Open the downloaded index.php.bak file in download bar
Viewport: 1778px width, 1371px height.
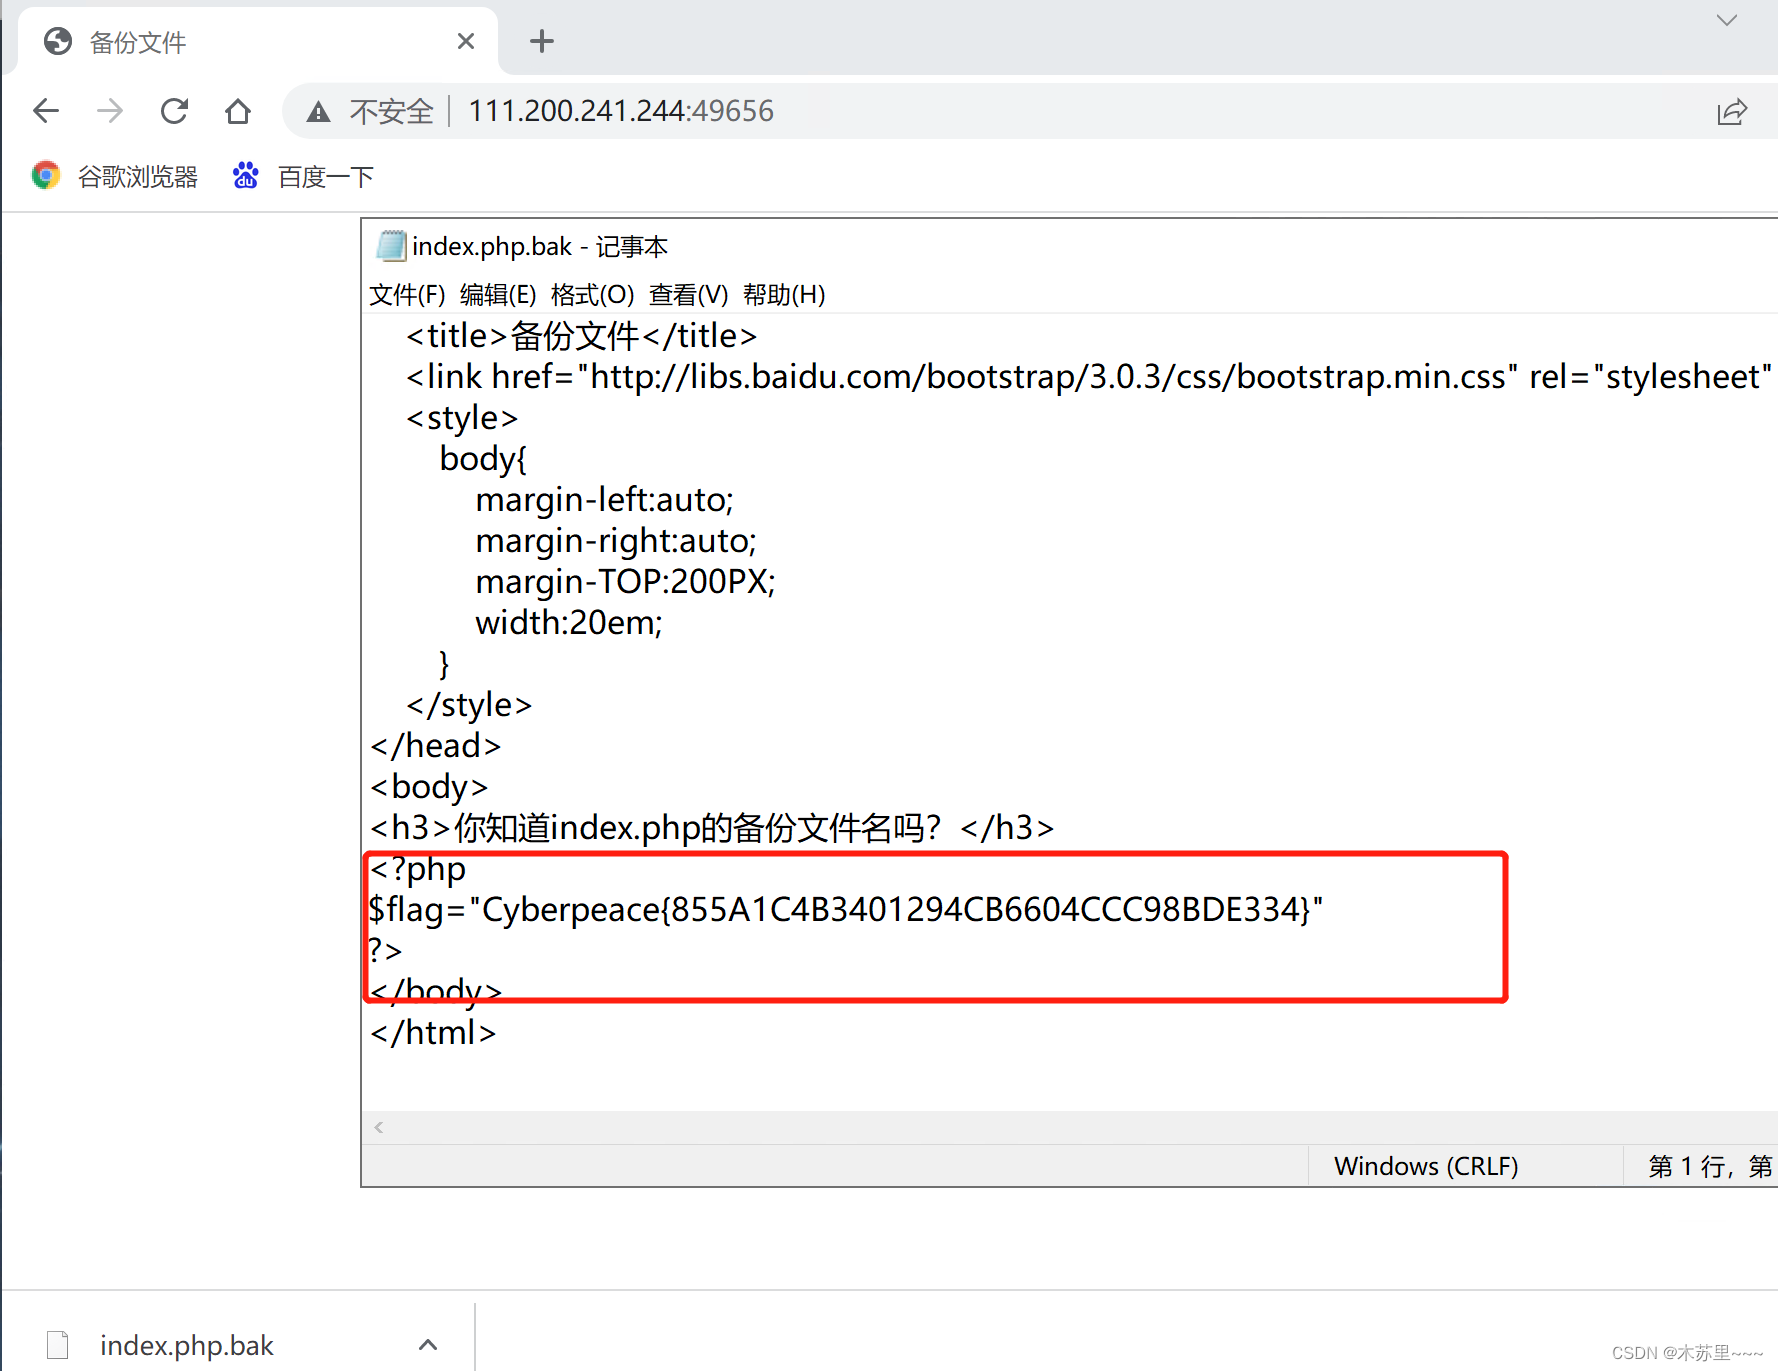[x=187, y=1346]
